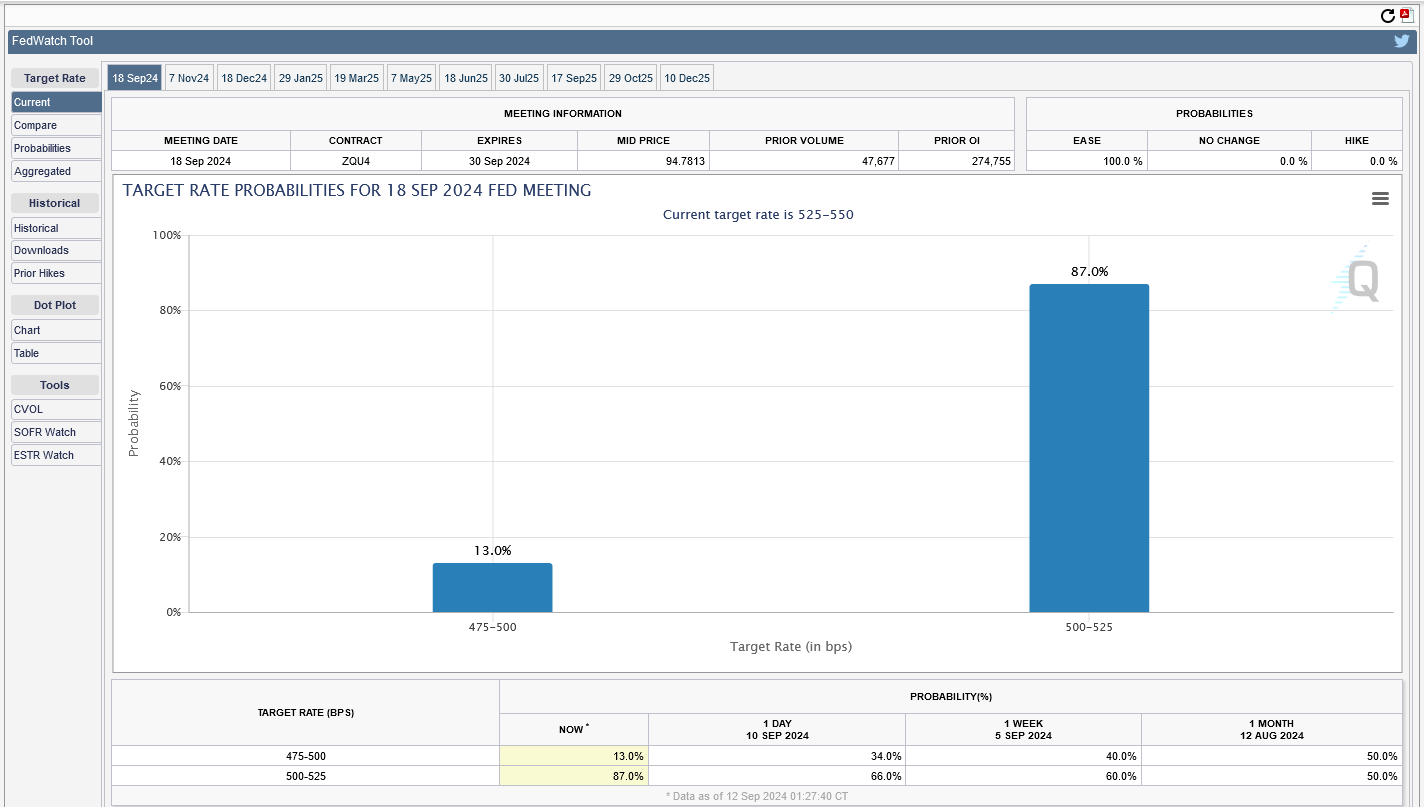
Task: Select the 10 Dec25 meeting tab
Action: coord(687,78)
